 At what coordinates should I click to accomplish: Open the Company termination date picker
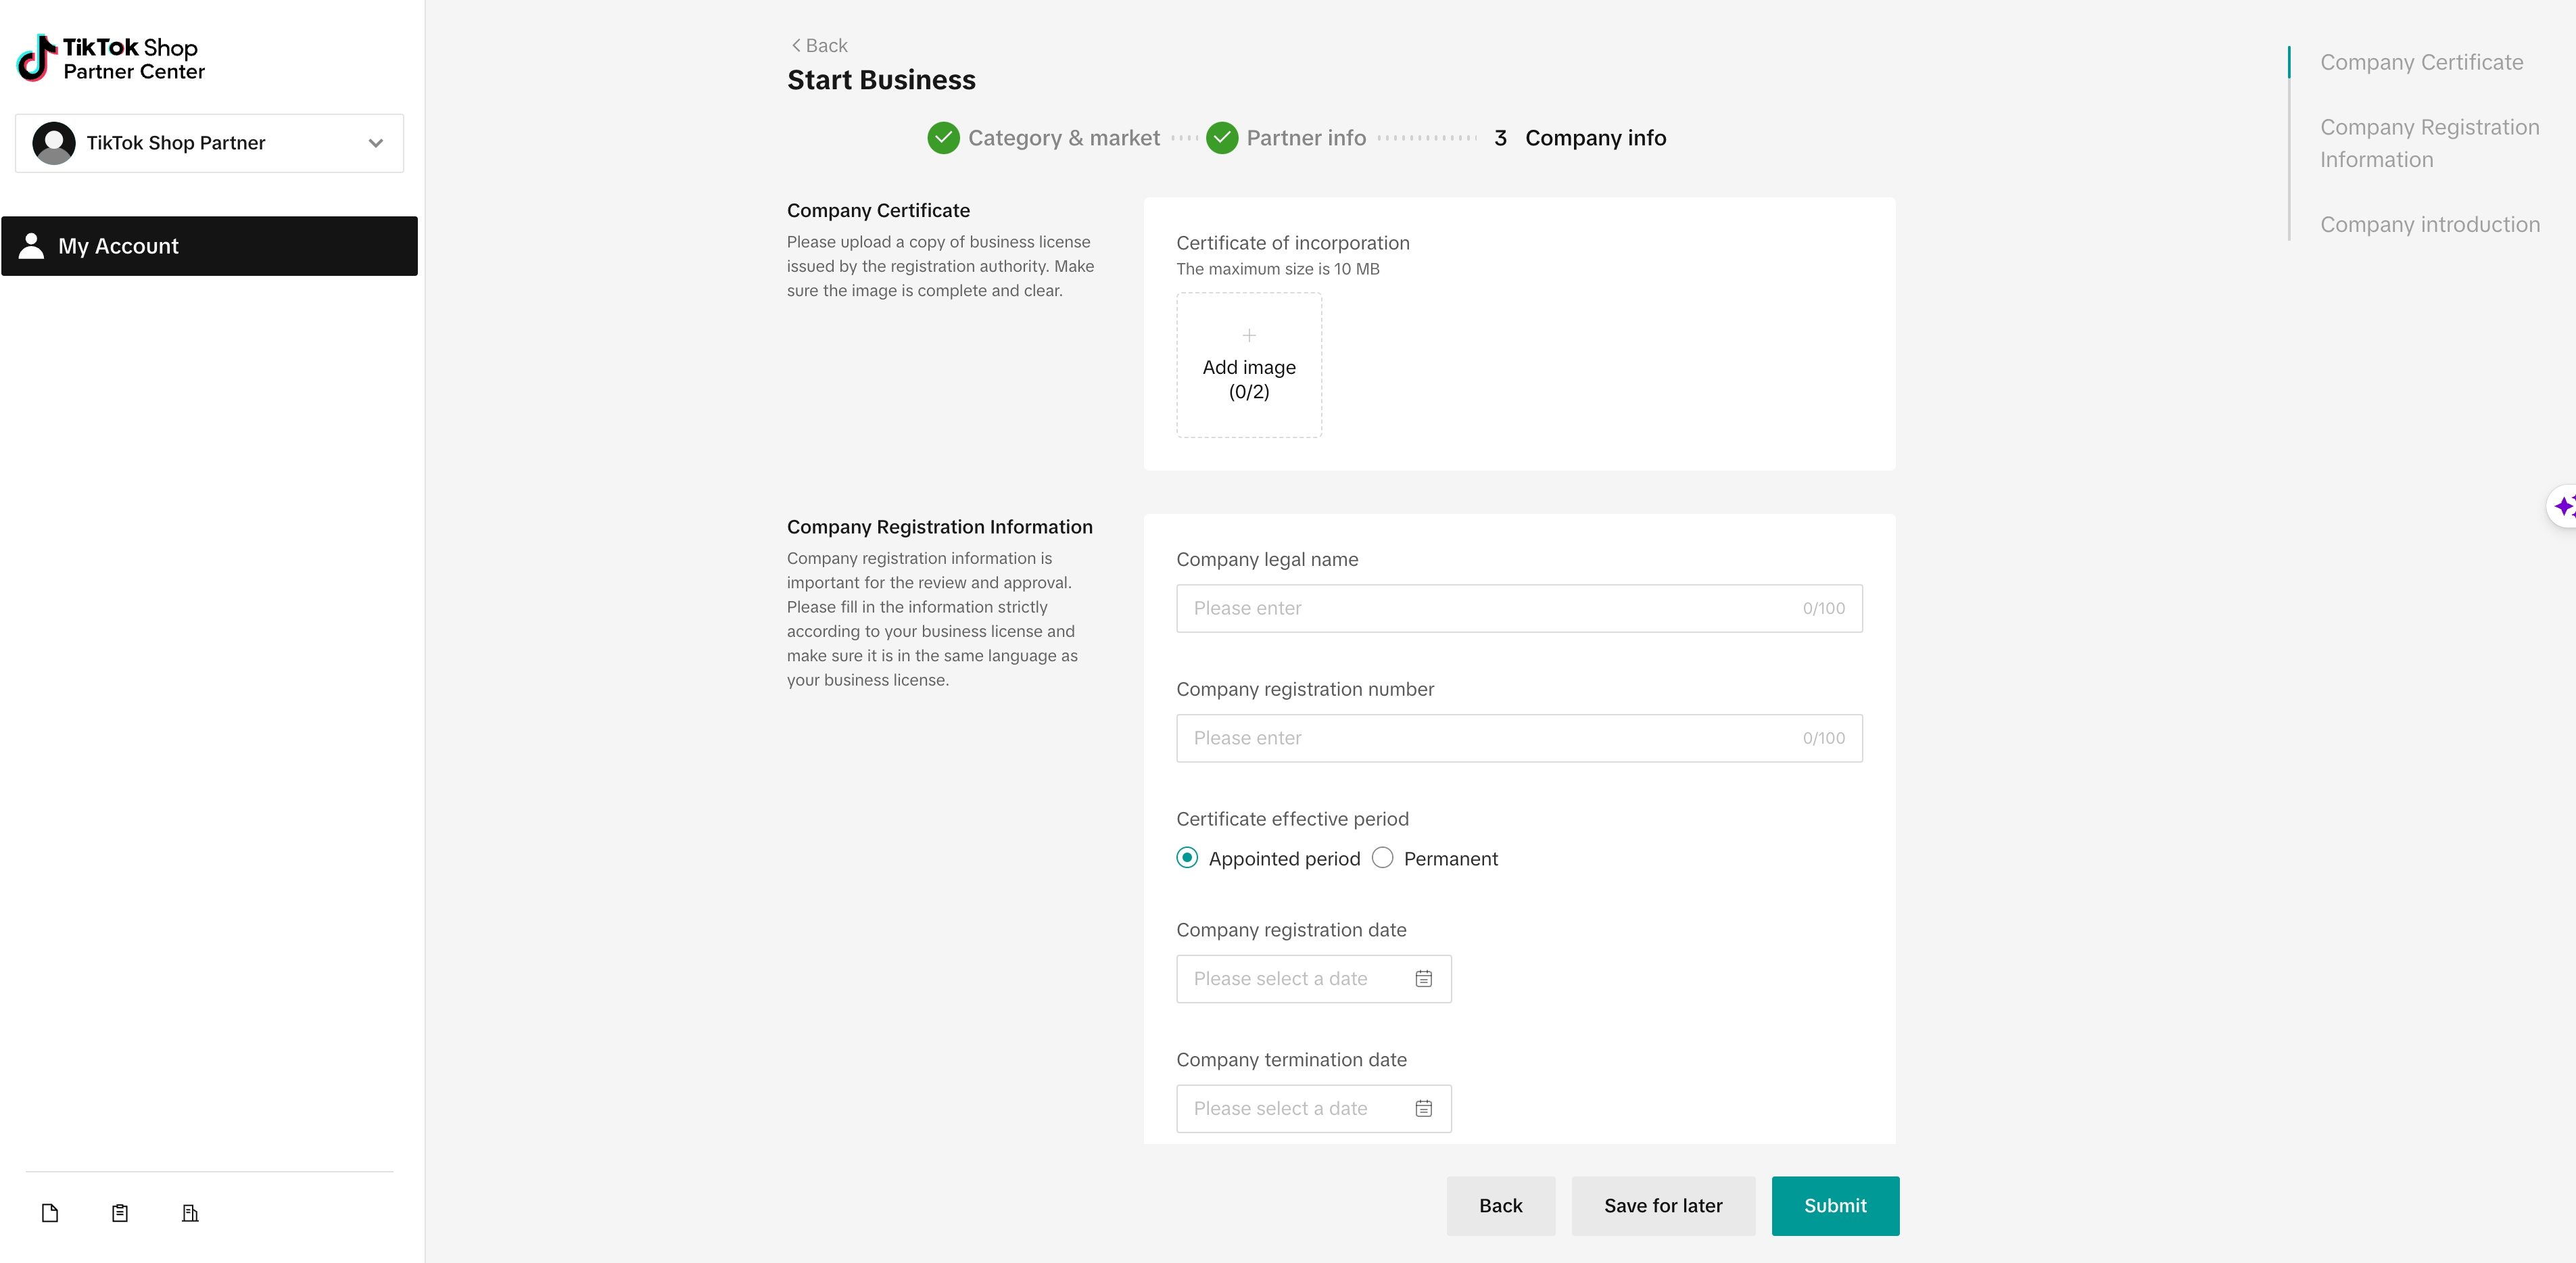1314,1109
